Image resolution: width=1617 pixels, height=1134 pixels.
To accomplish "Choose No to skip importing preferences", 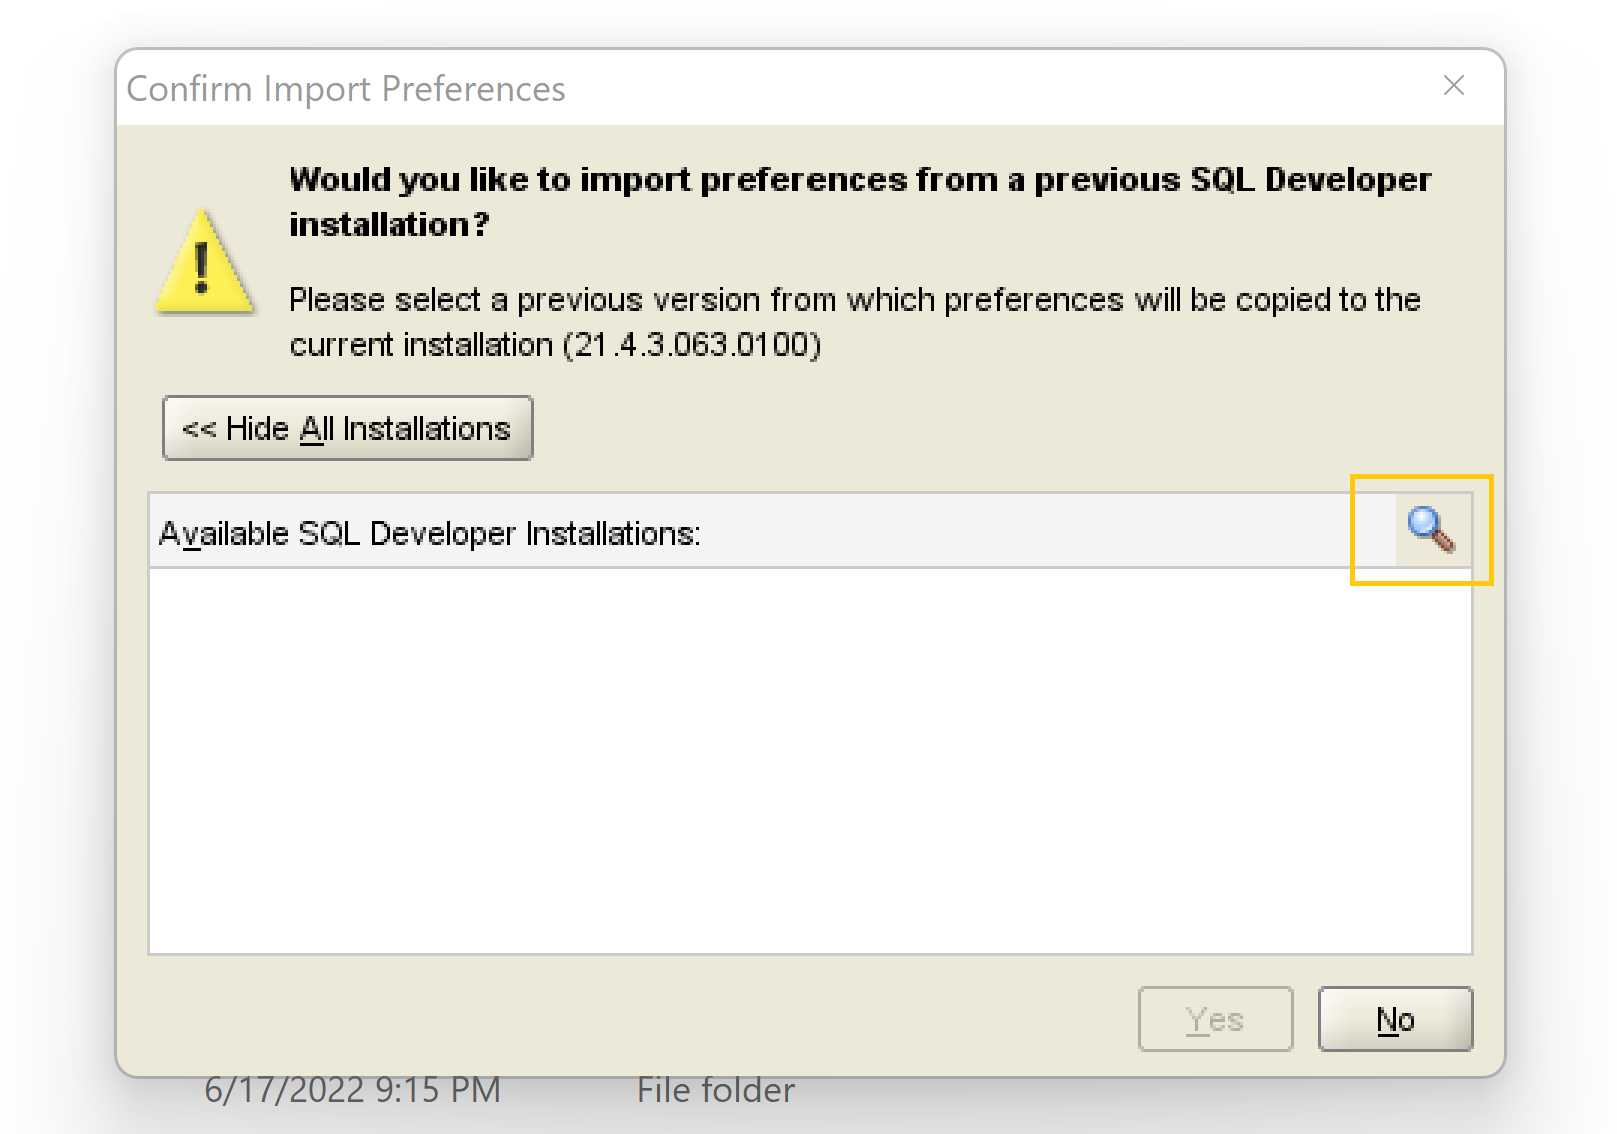I will (1395, 1019).
